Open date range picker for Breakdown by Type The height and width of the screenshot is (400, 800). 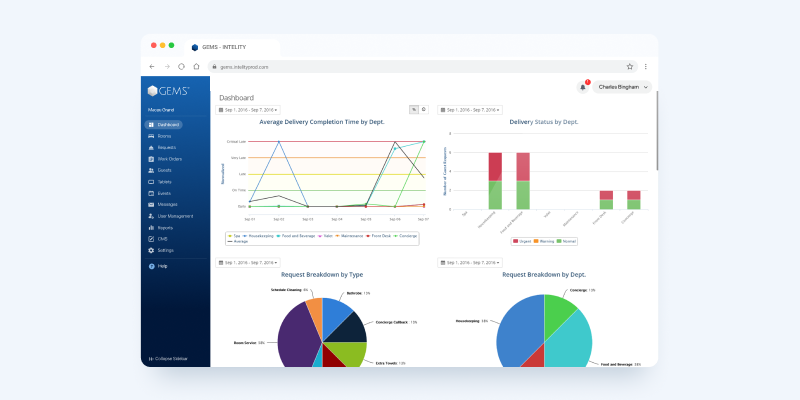[248, 263]
